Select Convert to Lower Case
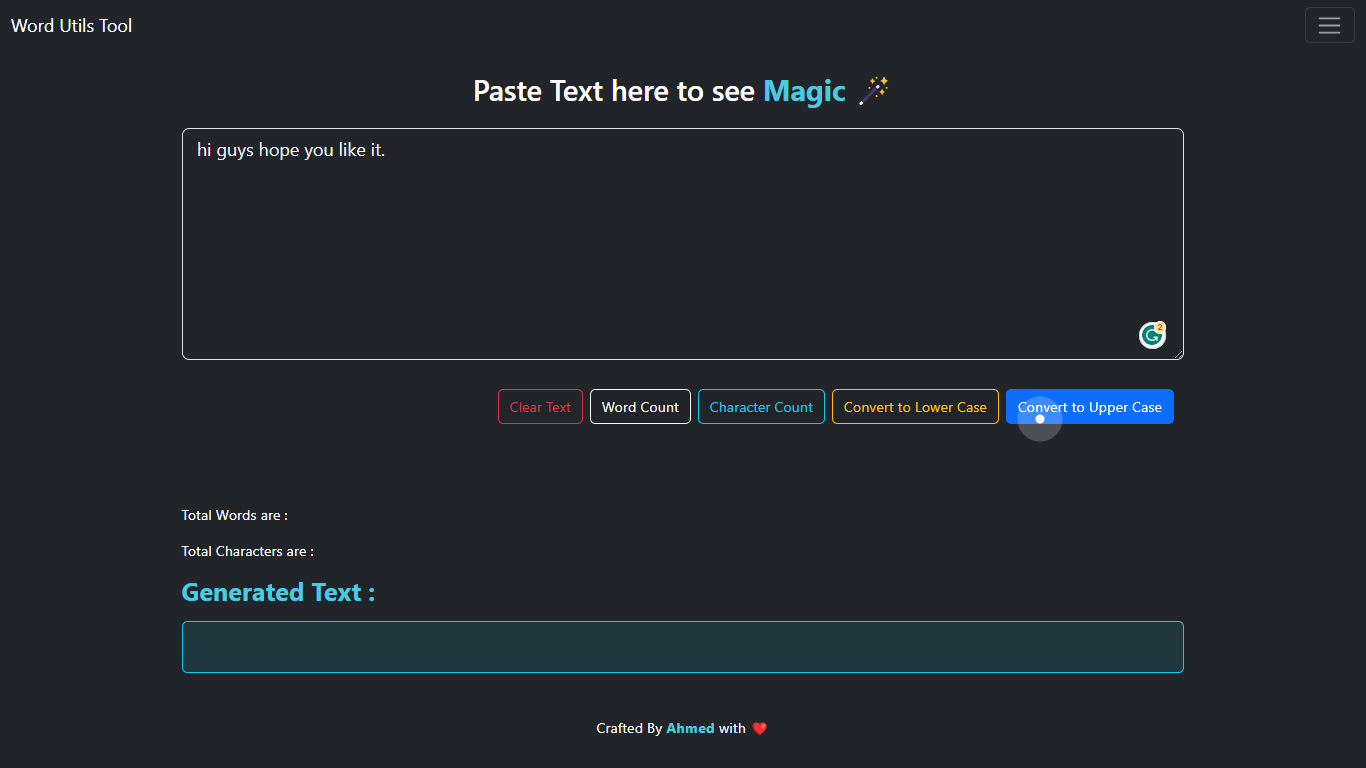Viewport: 1366px width, 768px height. coord(914,407)
